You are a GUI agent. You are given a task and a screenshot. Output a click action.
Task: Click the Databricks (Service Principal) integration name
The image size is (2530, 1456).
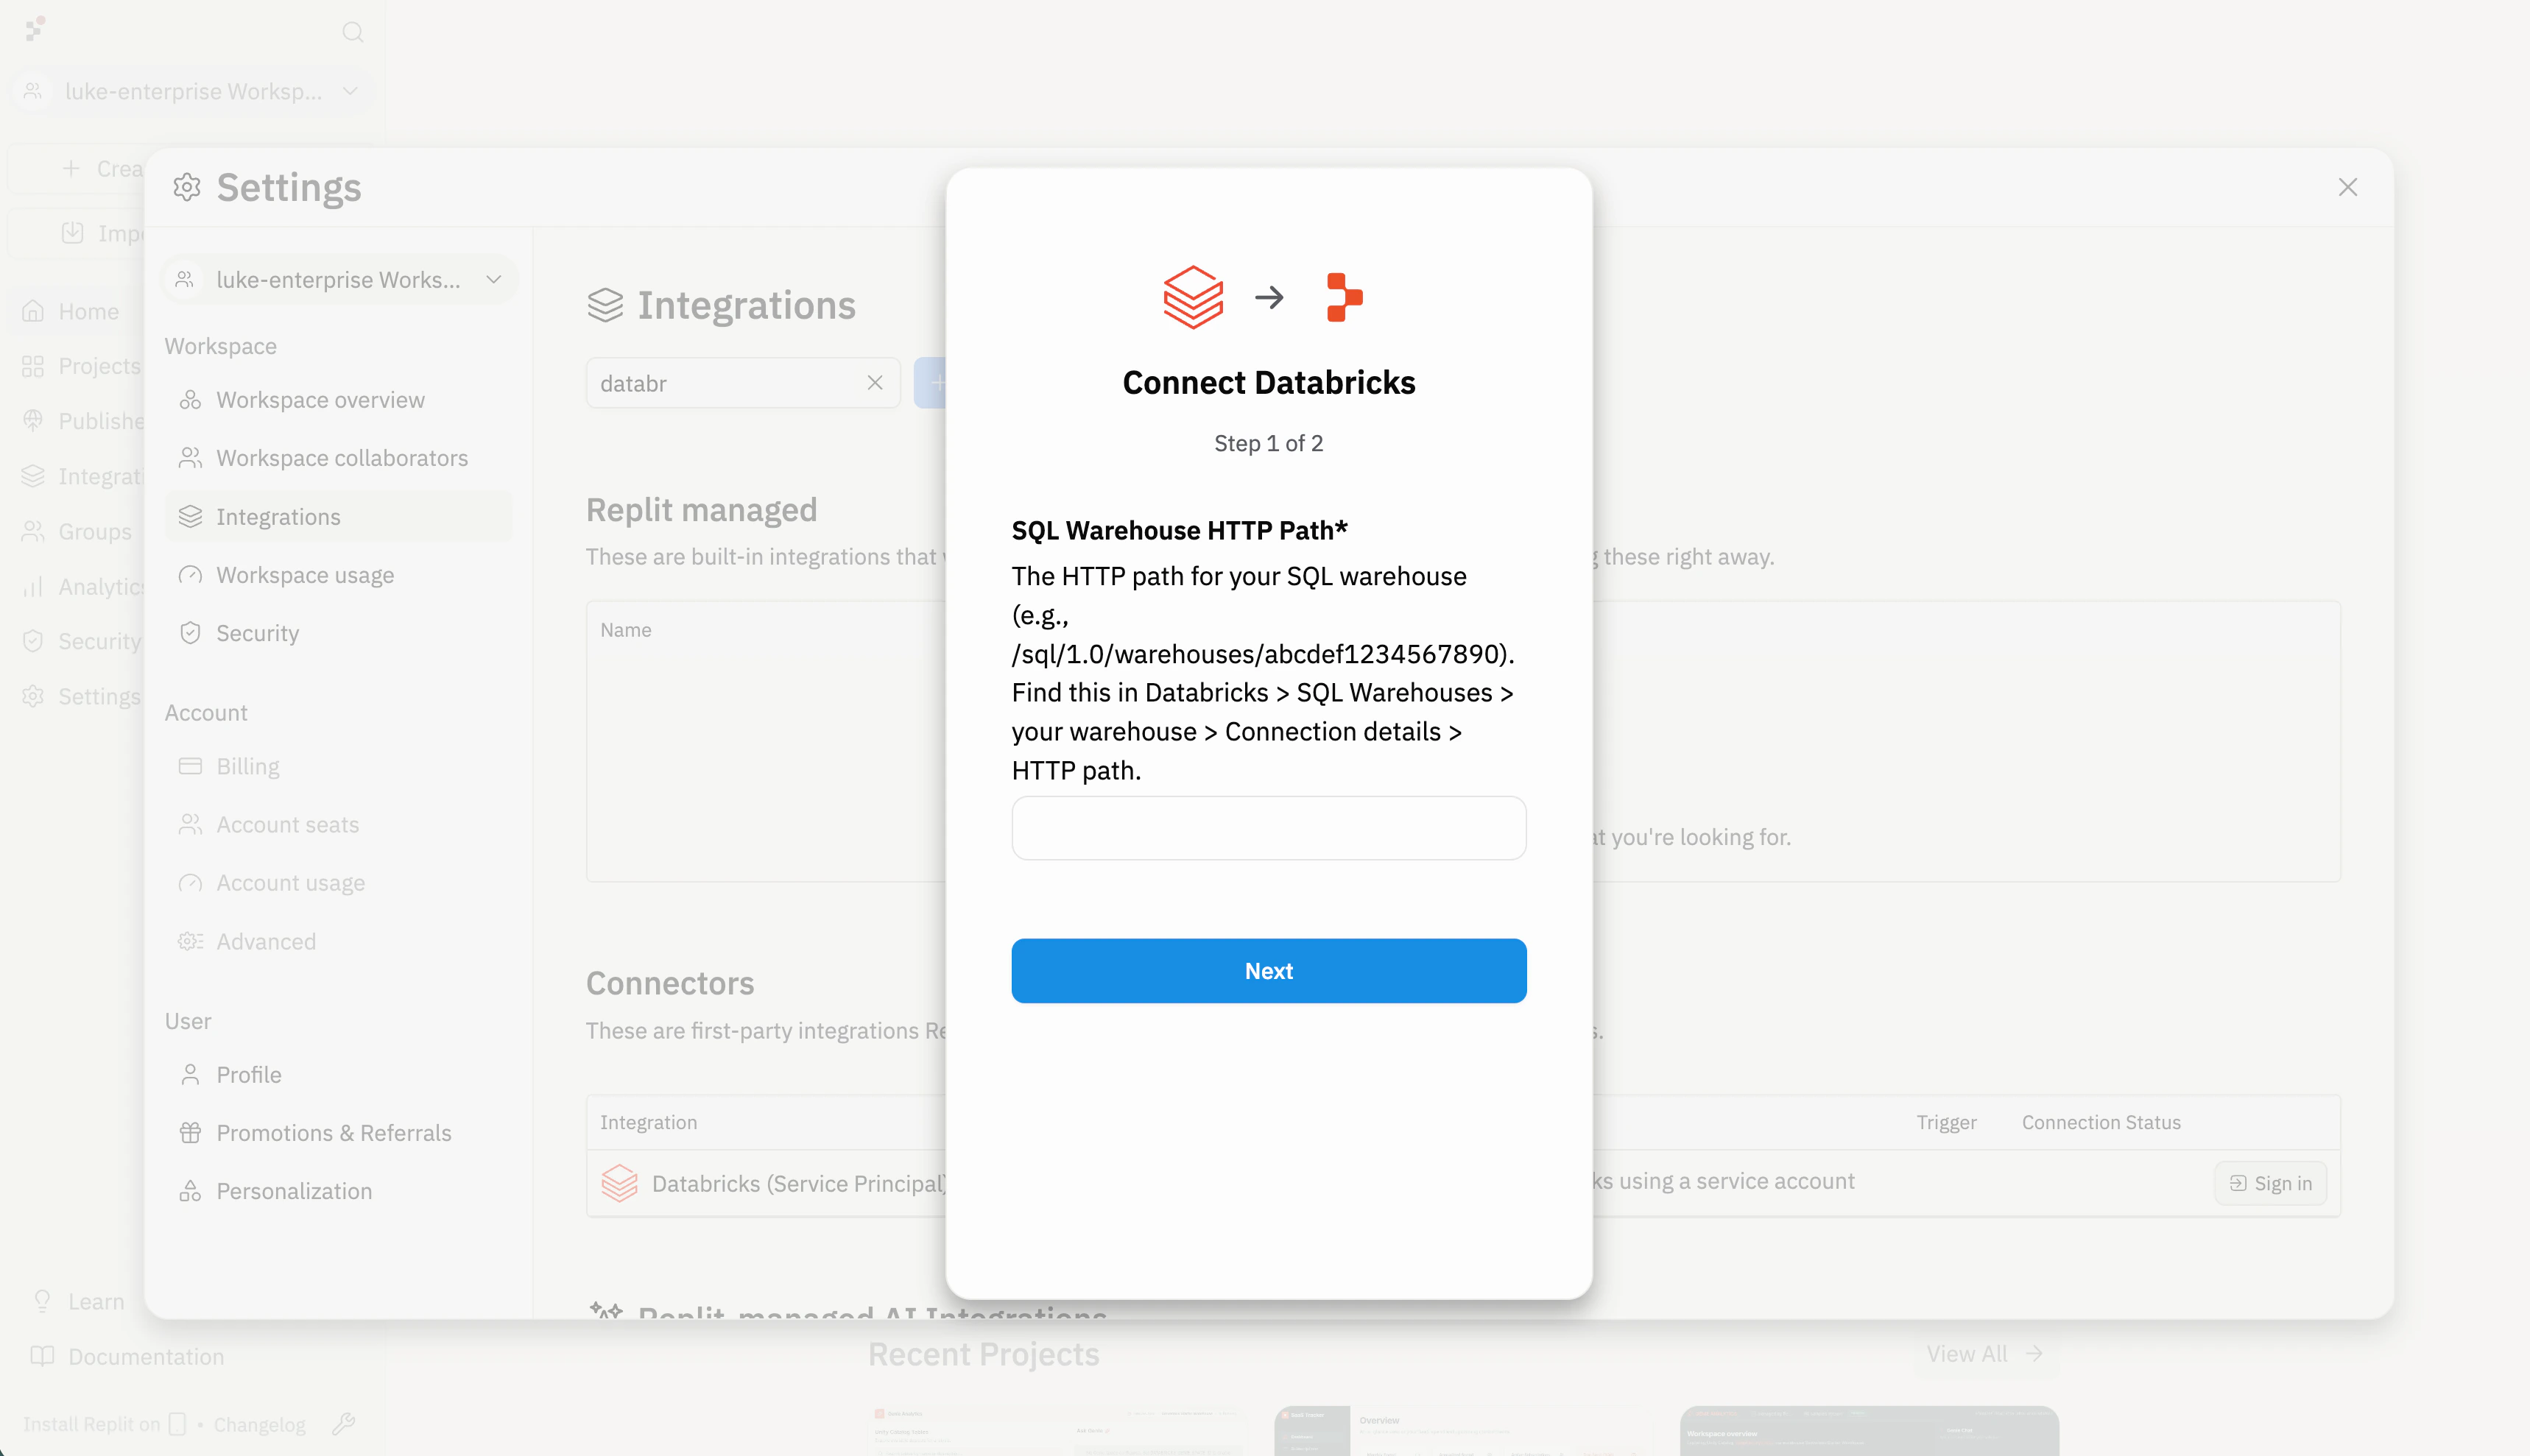(800, 1183)
